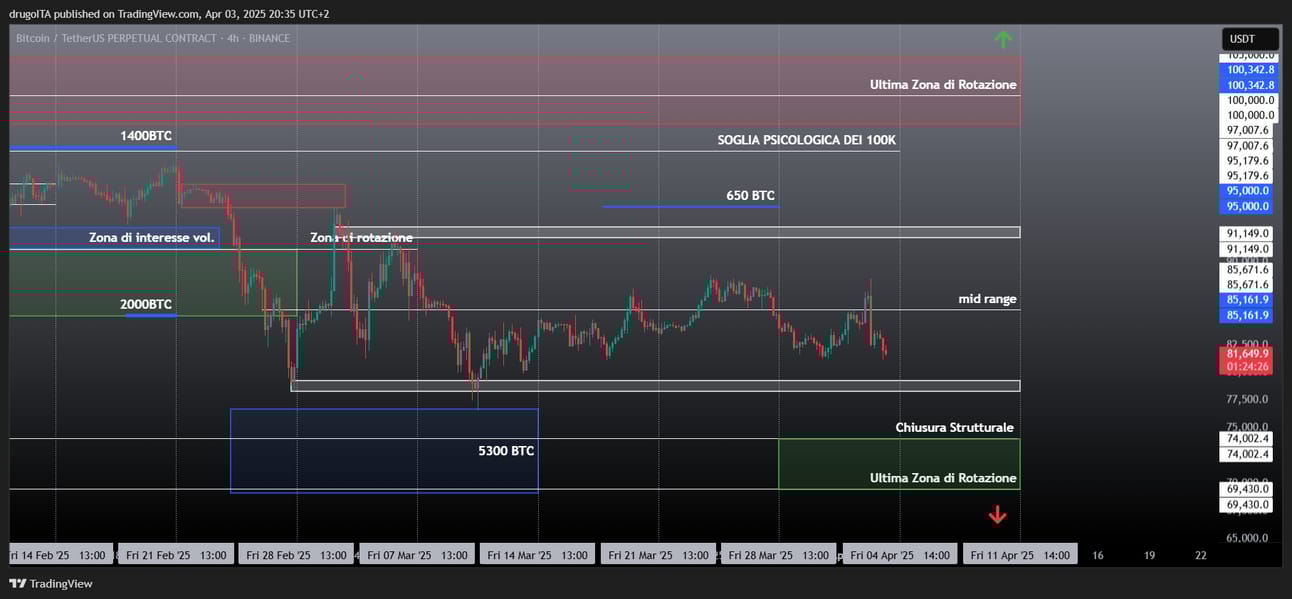
Task: Select the Fri 14 Feb '25 13:00 time marker
Action: (x=62, y=555)
